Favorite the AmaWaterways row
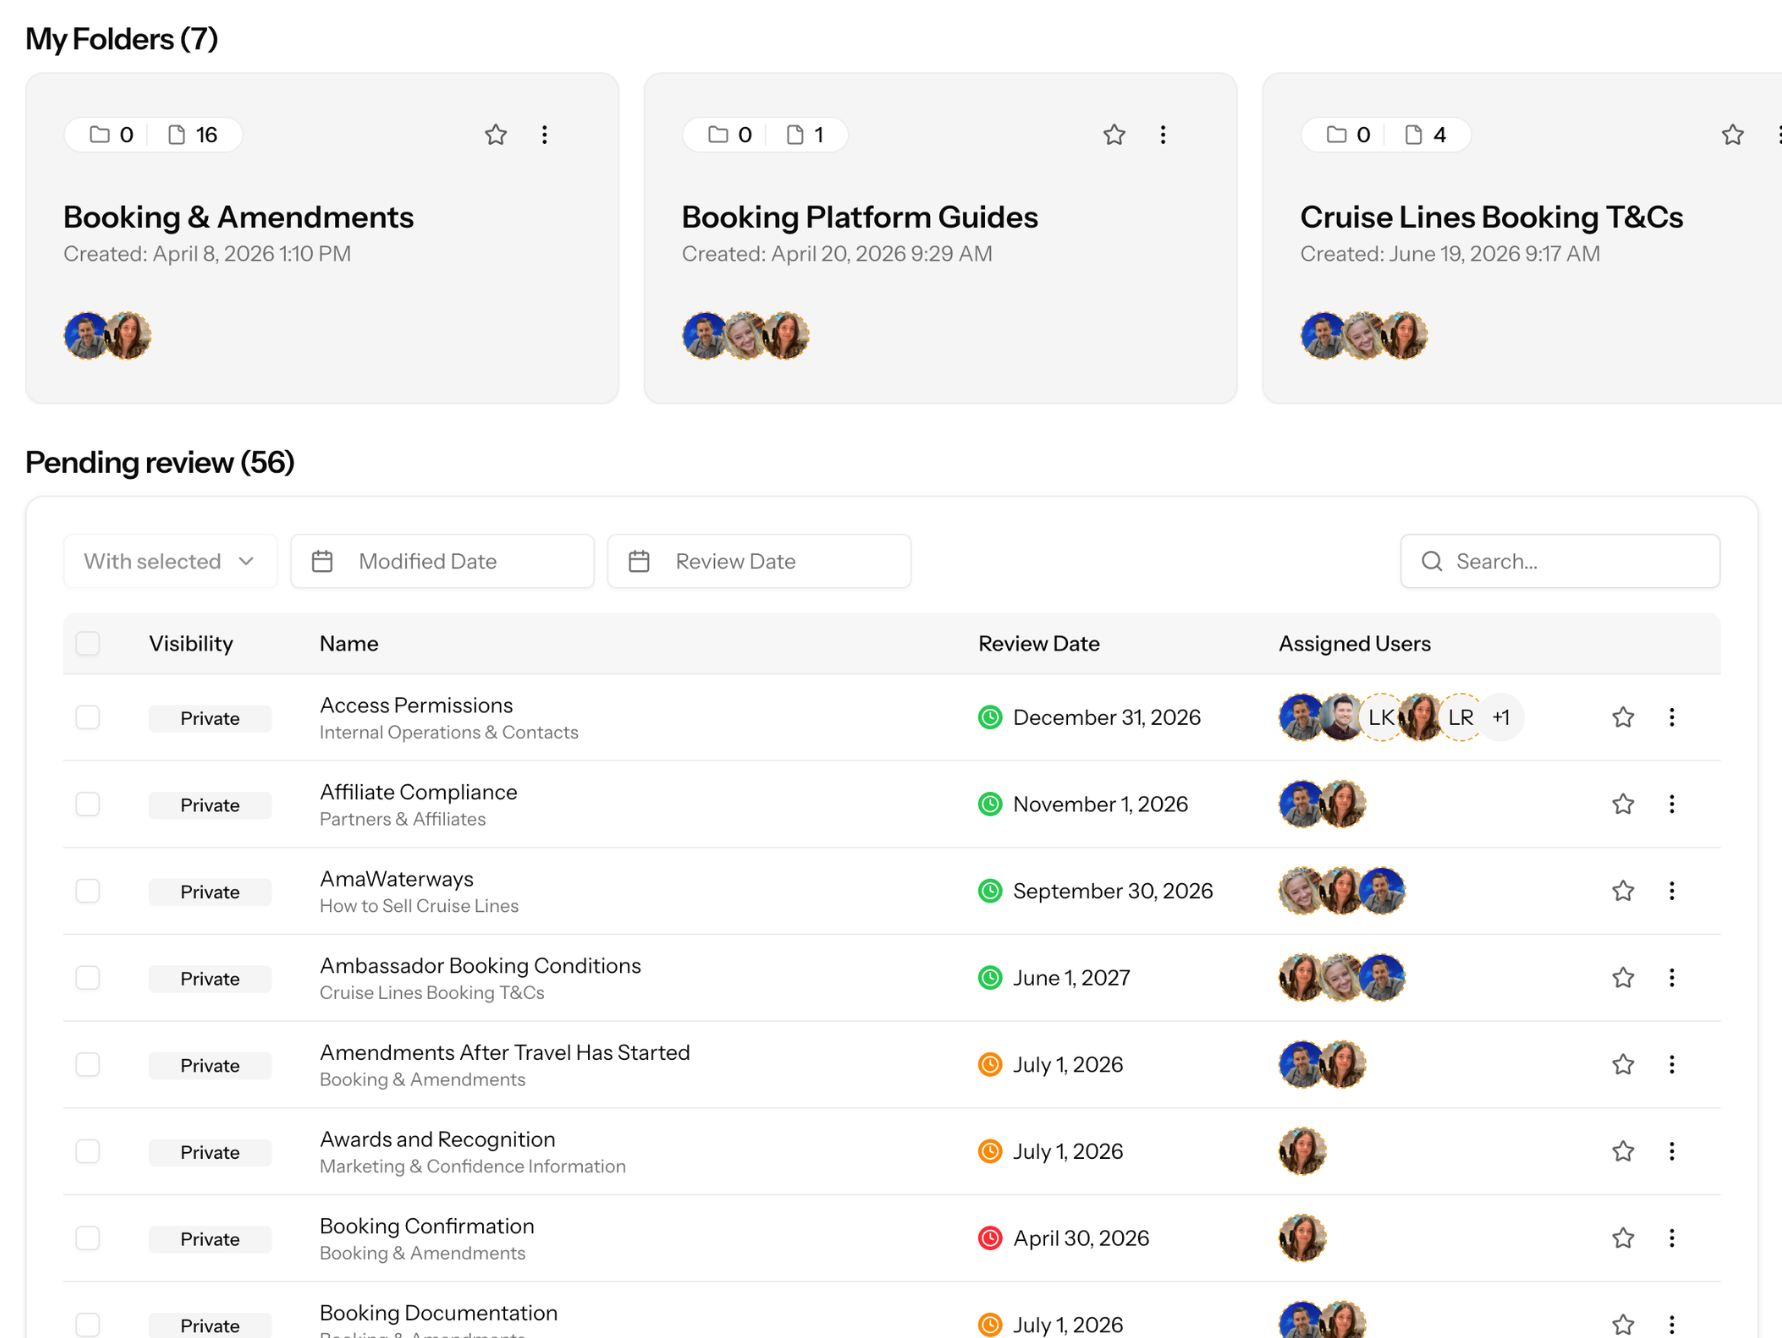The height and width of the screenshot is (1338, 1782). pos(1622,891)
